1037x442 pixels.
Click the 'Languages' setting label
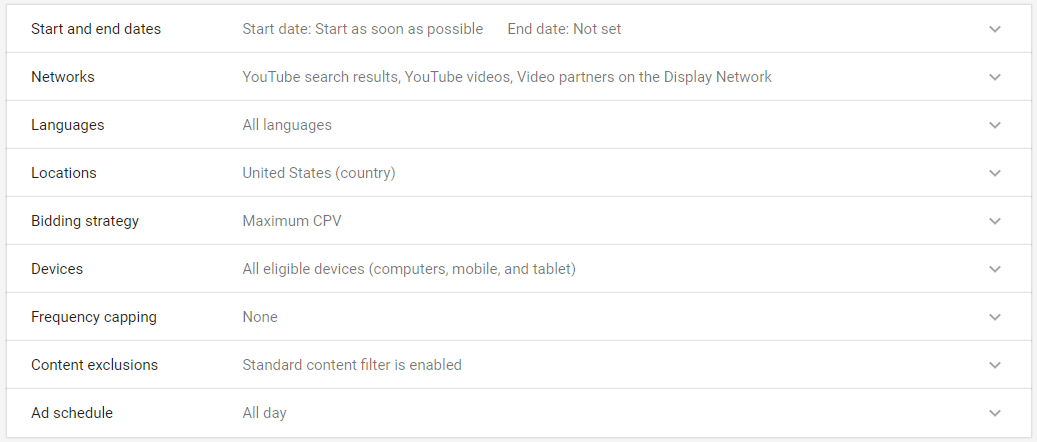click(x=68, y=125)
